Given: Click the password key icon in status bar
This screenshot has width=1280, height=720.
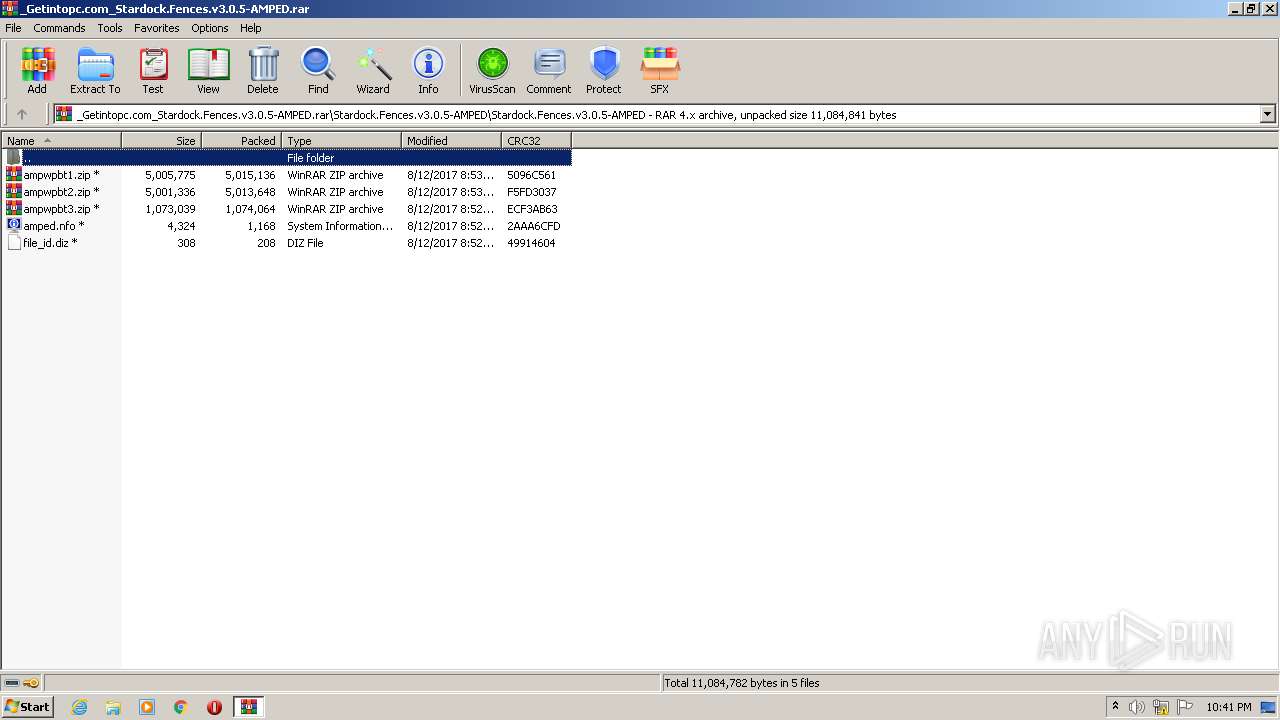Looking at the screenshot, I should pos(31,683).
